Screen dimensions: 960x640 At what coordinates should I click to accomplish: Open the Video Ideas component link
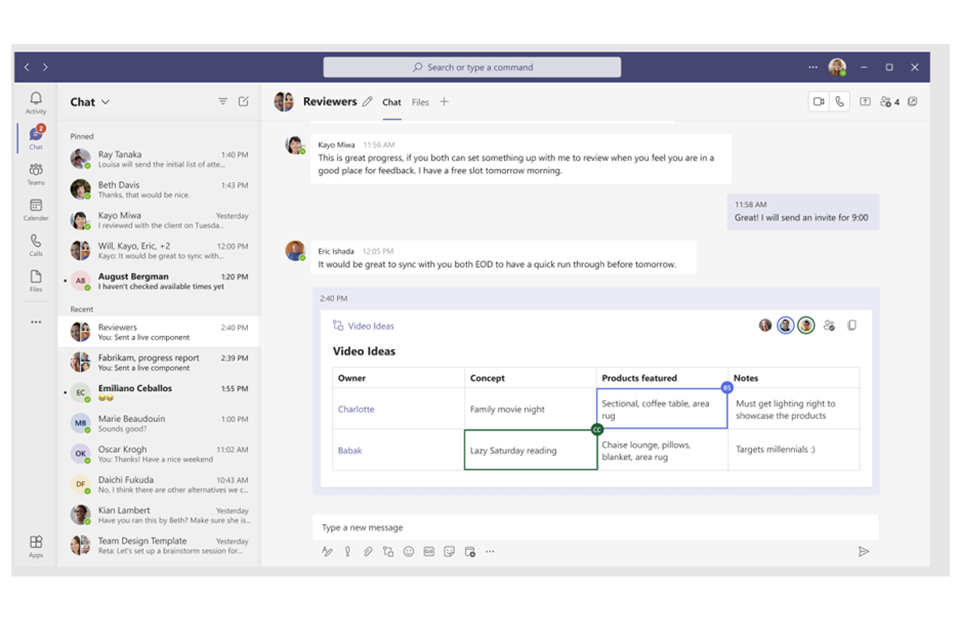pos(370,326)
